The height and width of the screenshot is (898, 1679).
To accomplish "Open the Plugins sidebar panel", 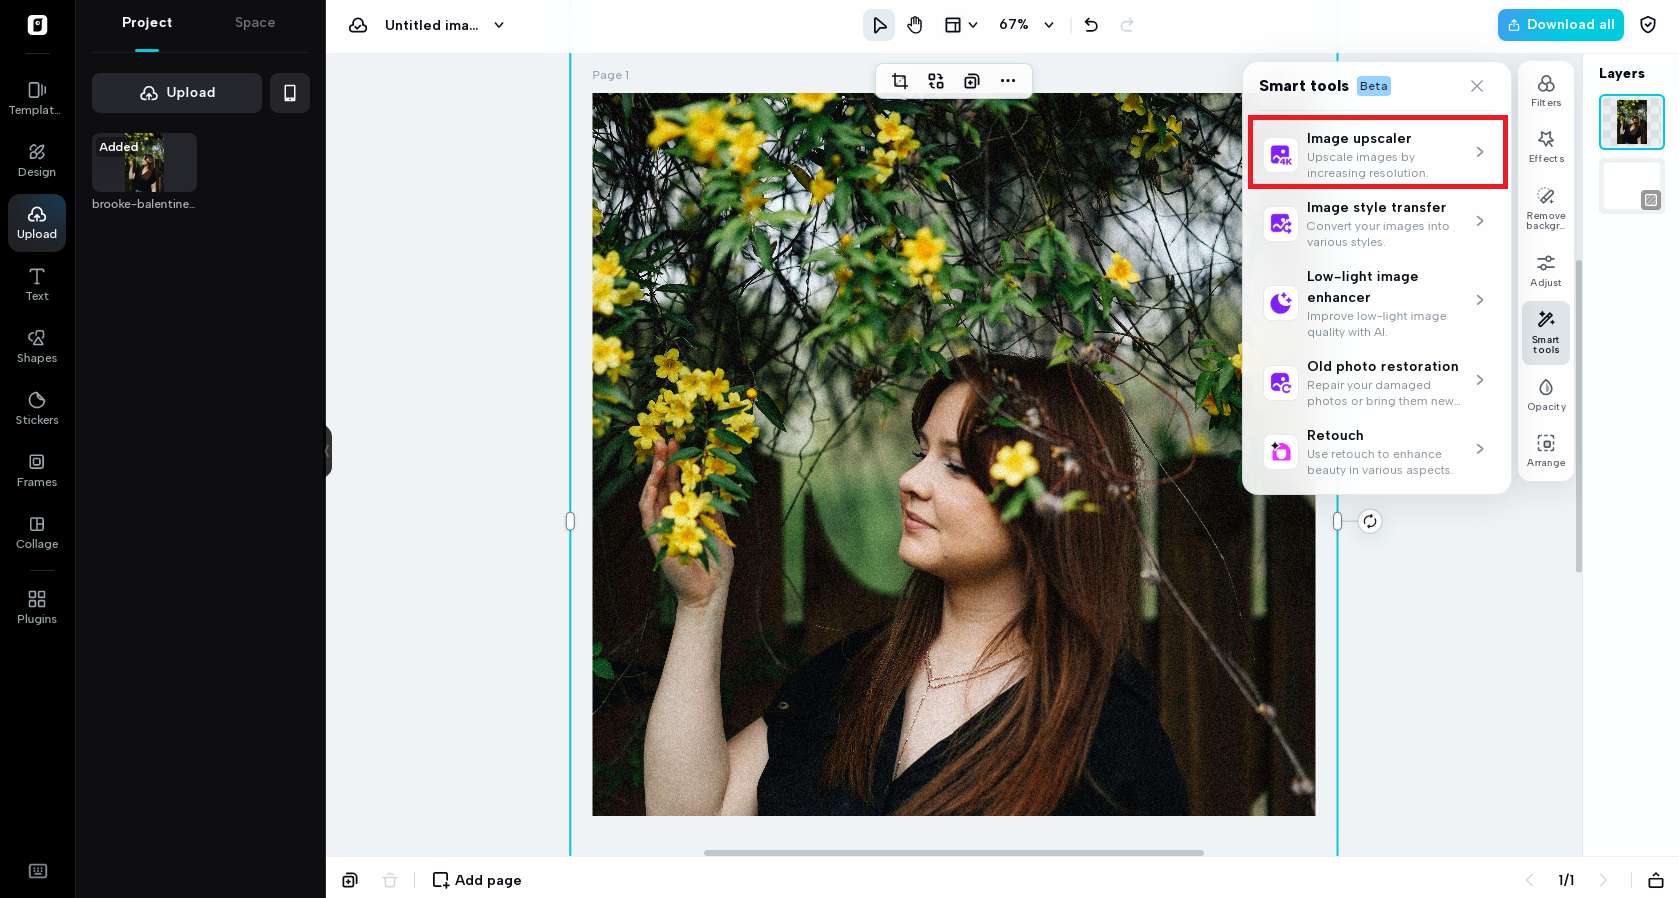I will [x=37, y=607].
